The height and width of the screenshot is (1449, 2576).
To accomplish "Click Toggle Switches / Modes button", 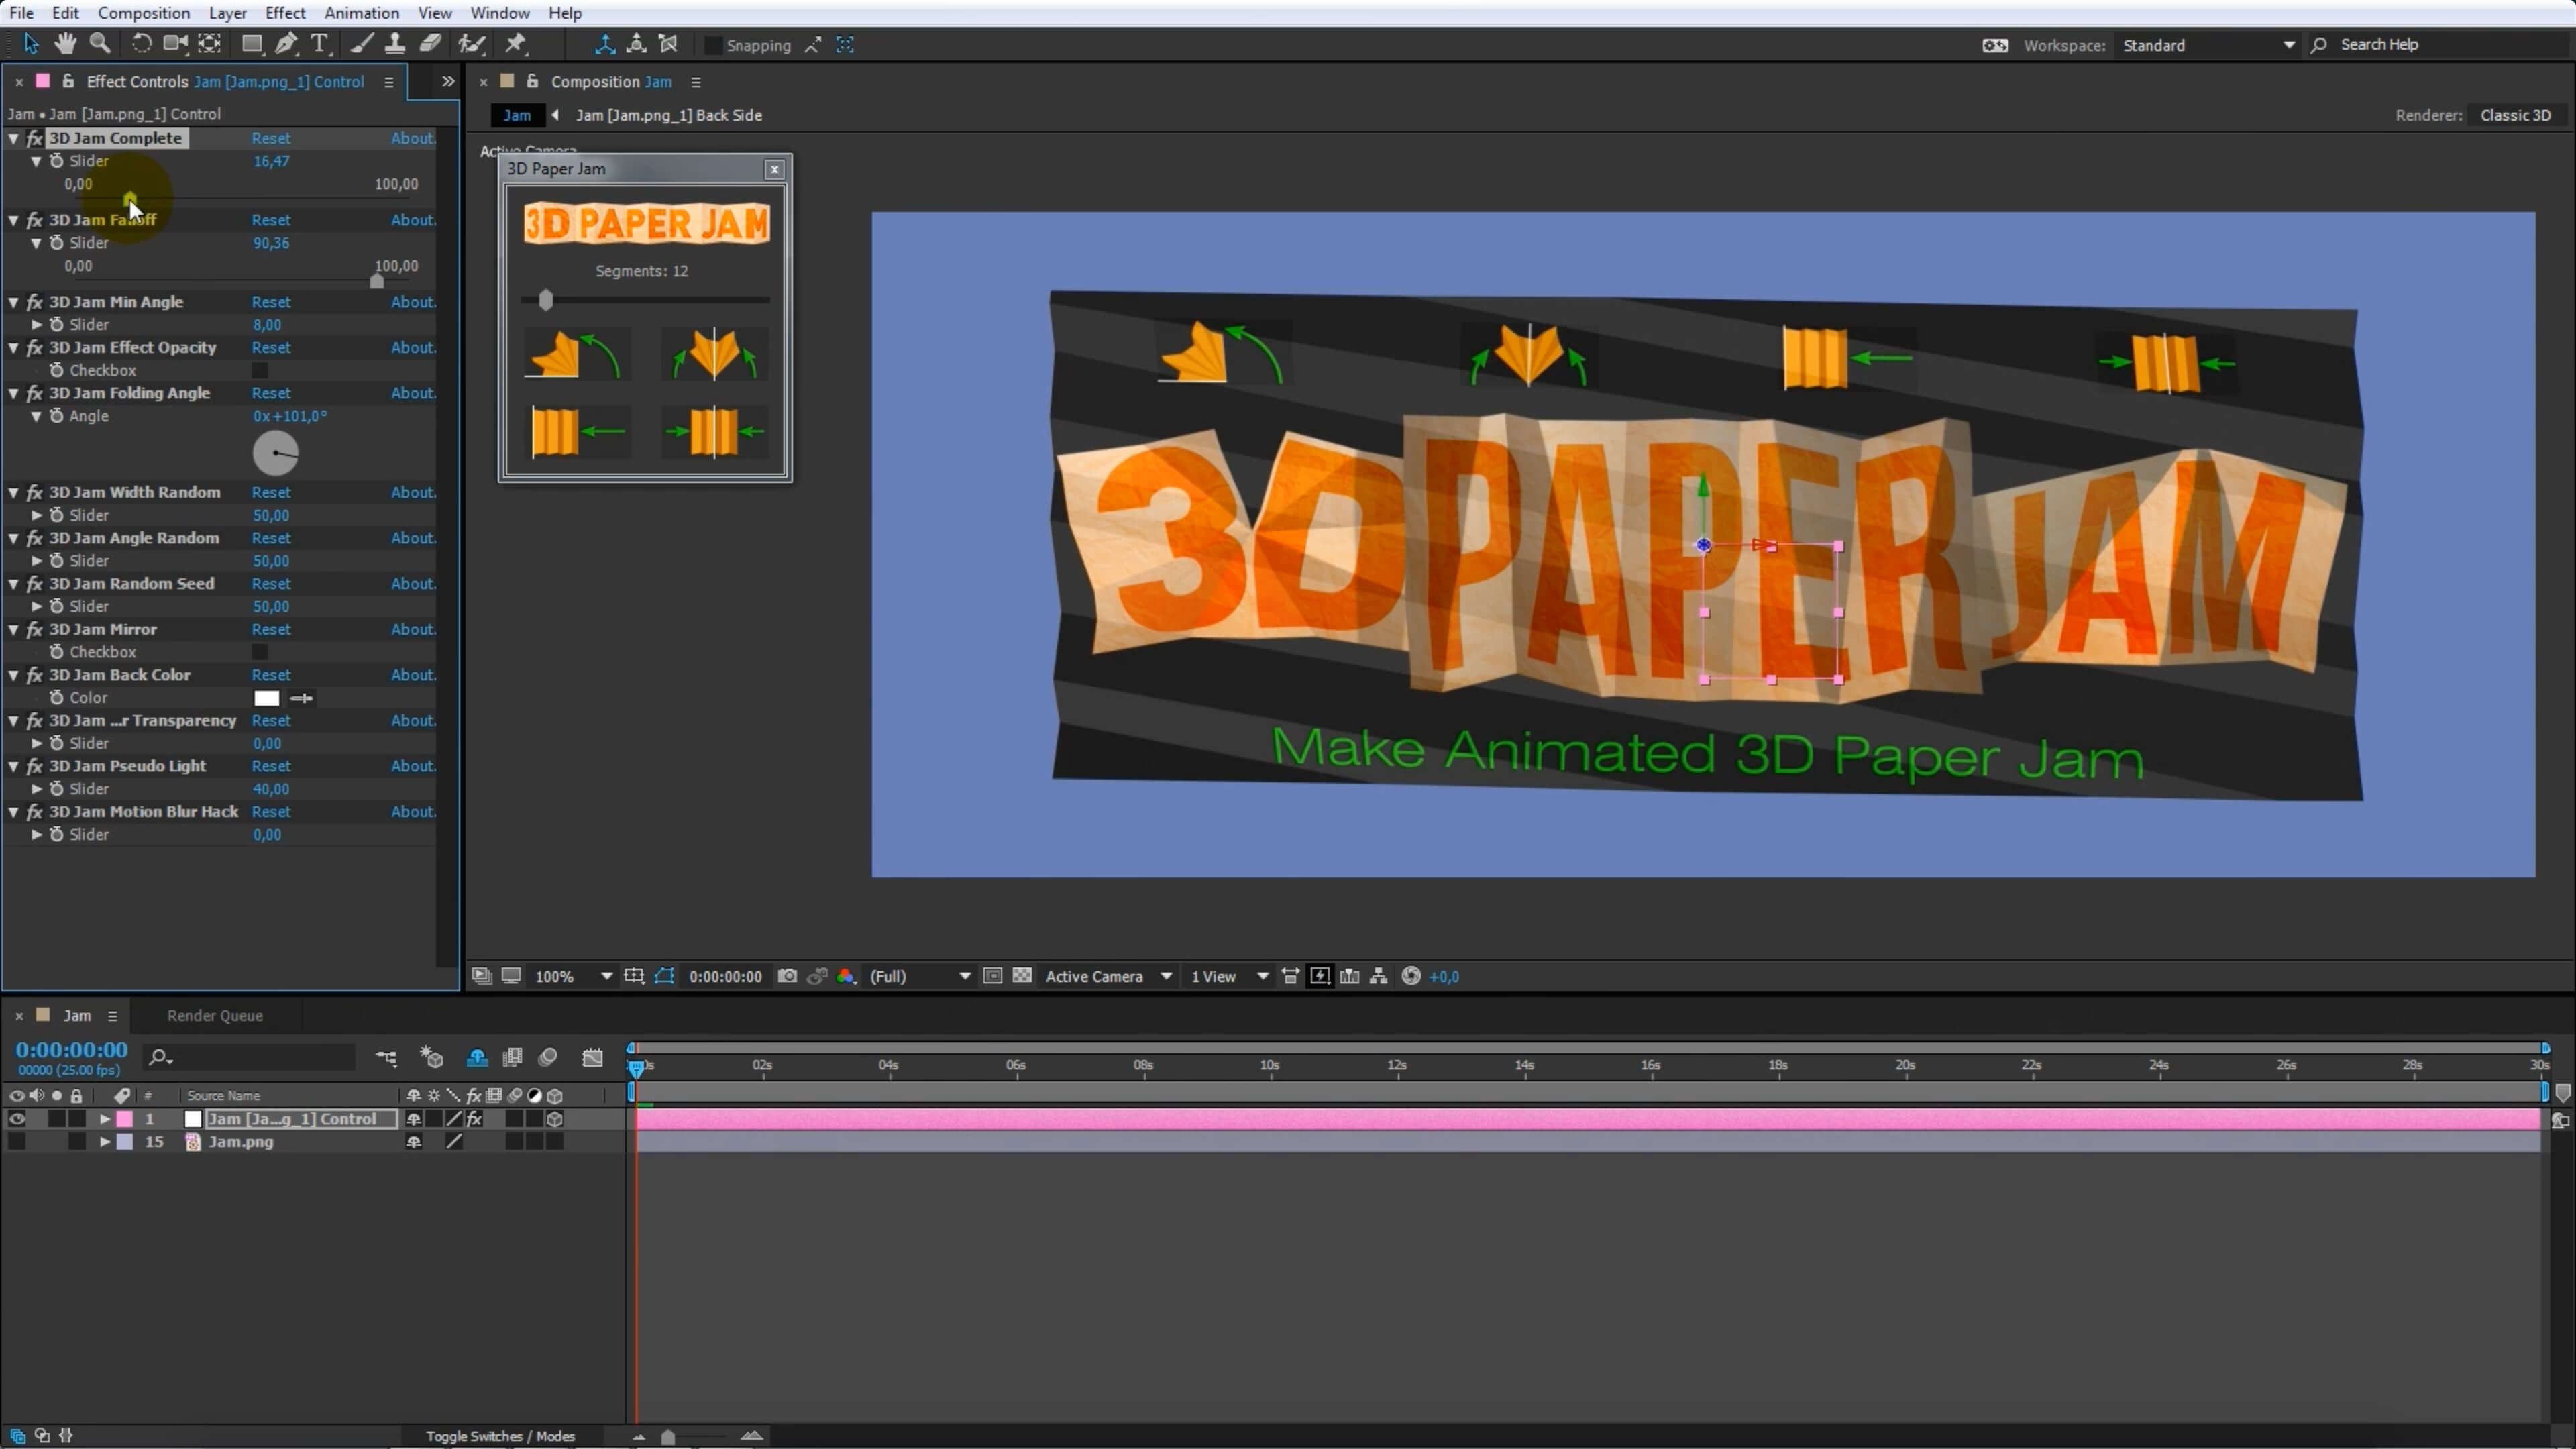I will click(x=500, y=1436).
